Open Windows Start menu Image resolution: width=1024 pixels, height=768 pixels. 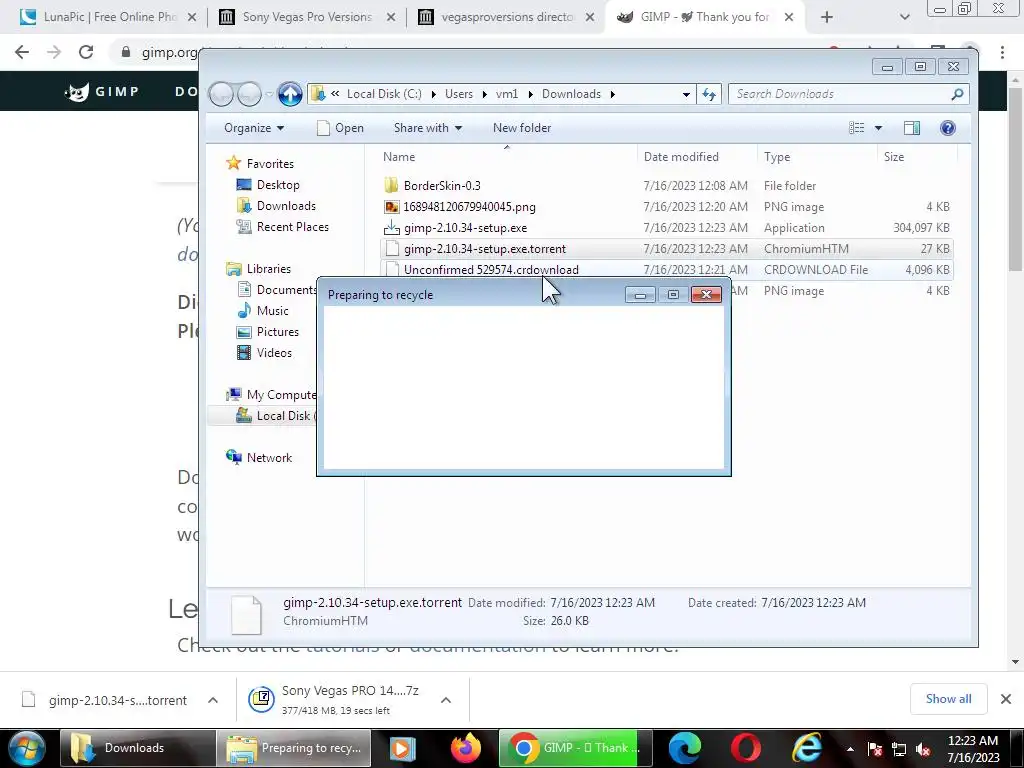[x=27, y=748]
